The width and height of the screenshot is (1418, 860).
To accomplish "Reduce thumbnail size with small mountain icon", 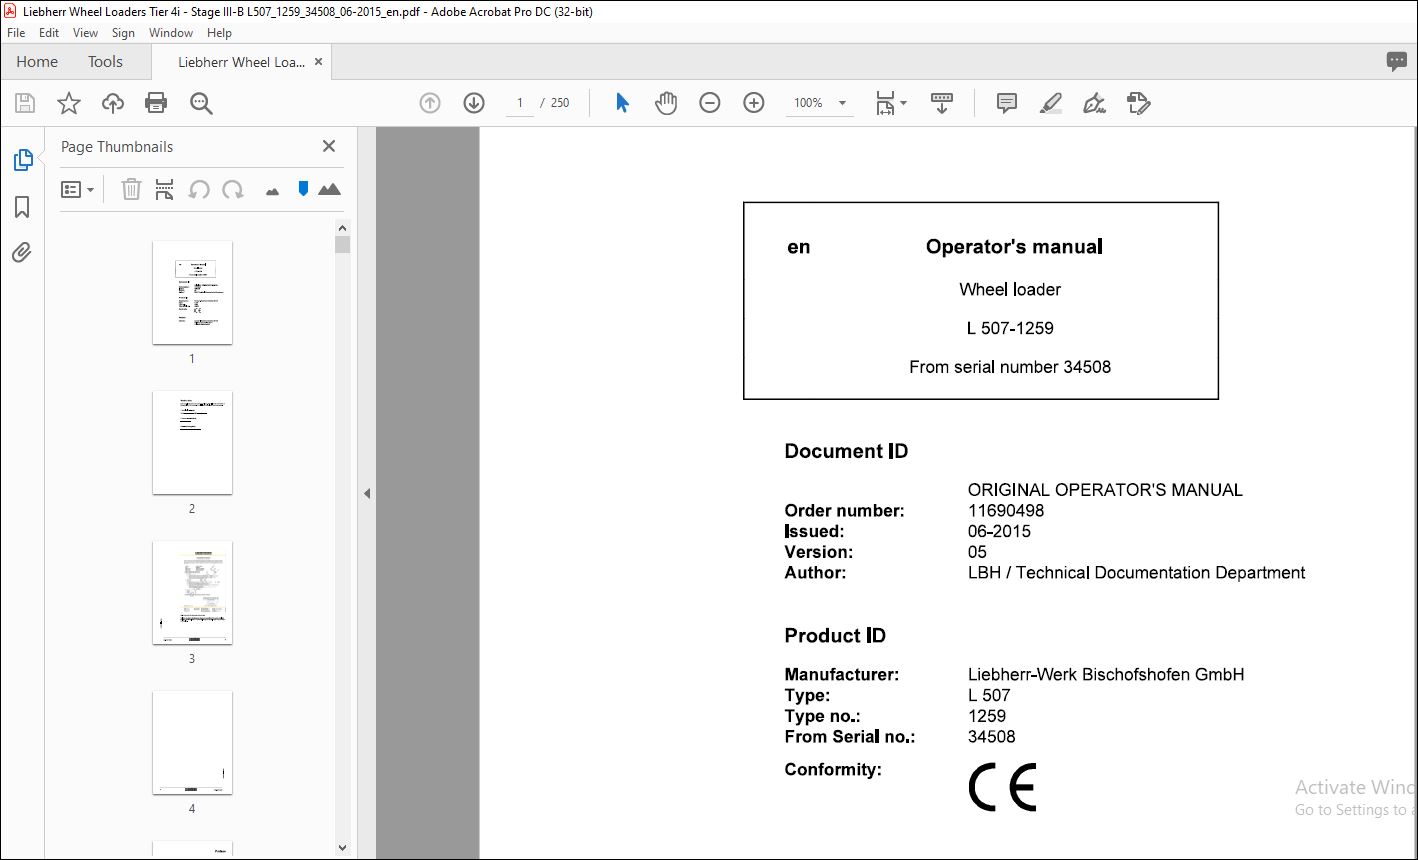I will 272,191.
